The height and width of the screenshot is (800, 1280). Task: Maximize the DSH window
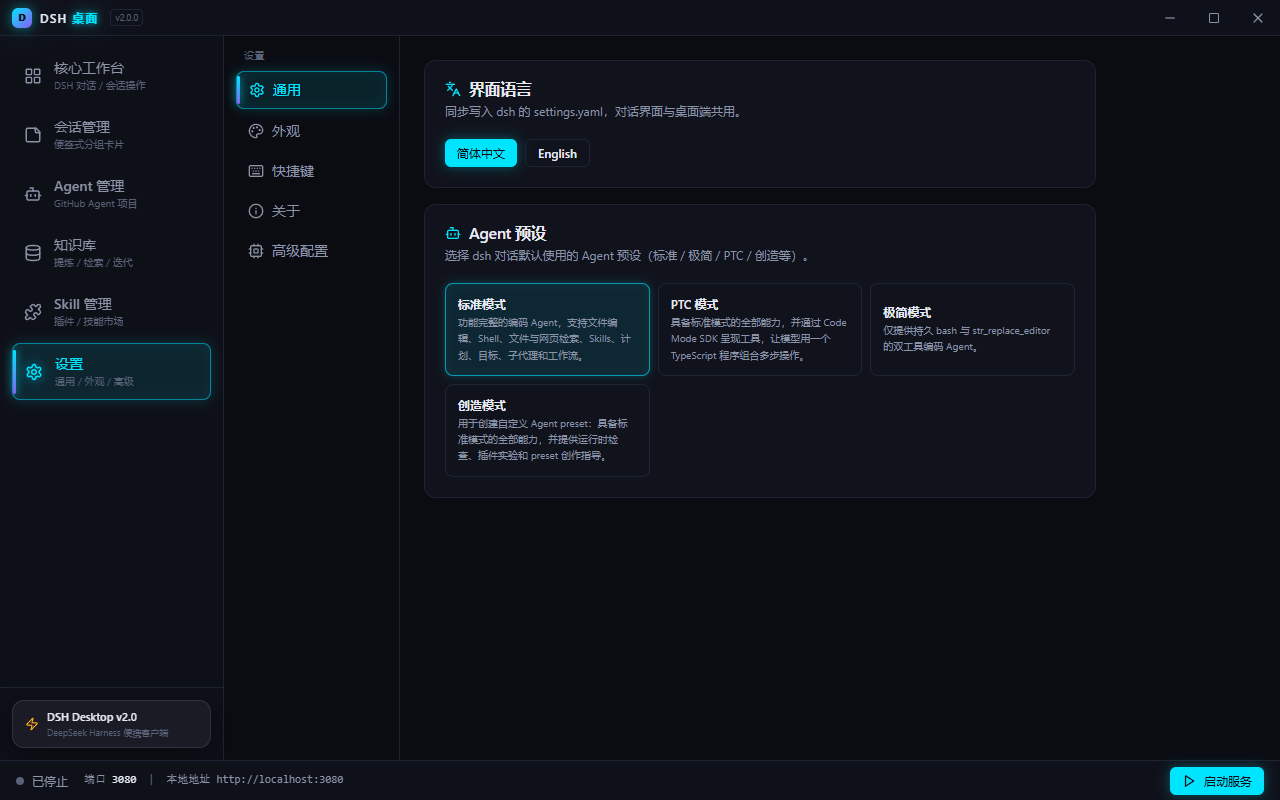pos(1214,18)
